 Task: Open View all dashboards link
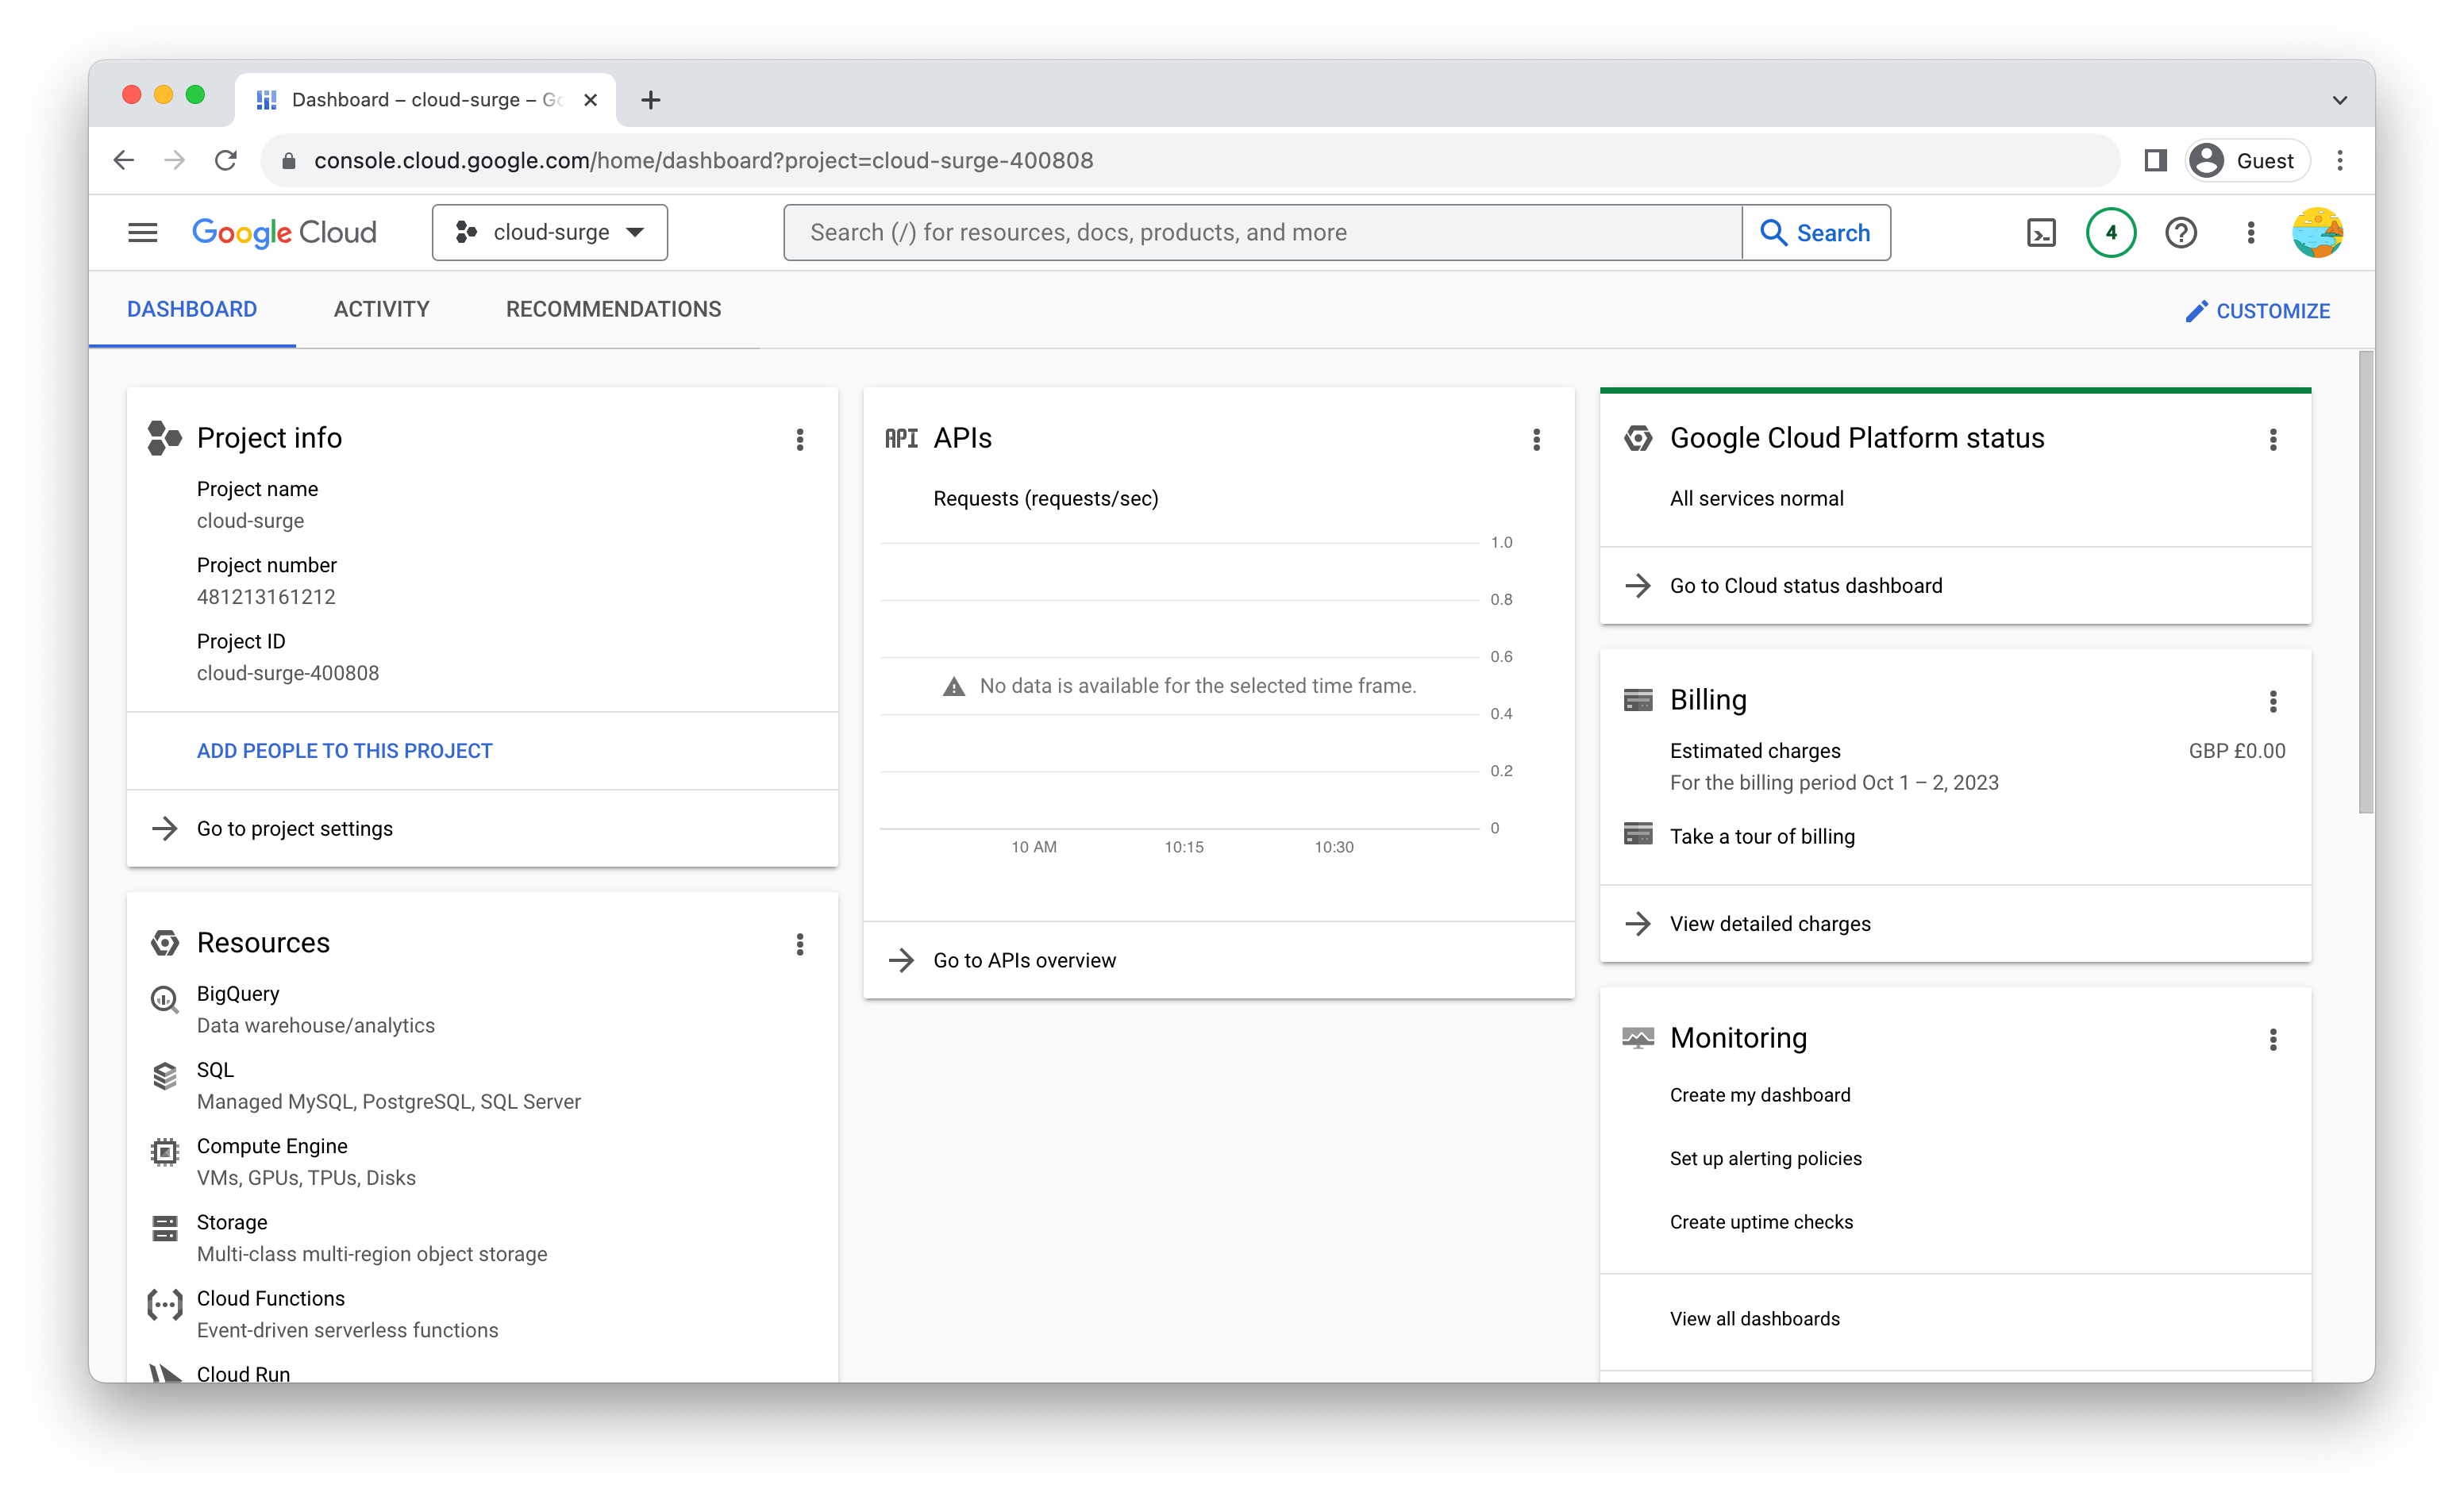1755,1319
